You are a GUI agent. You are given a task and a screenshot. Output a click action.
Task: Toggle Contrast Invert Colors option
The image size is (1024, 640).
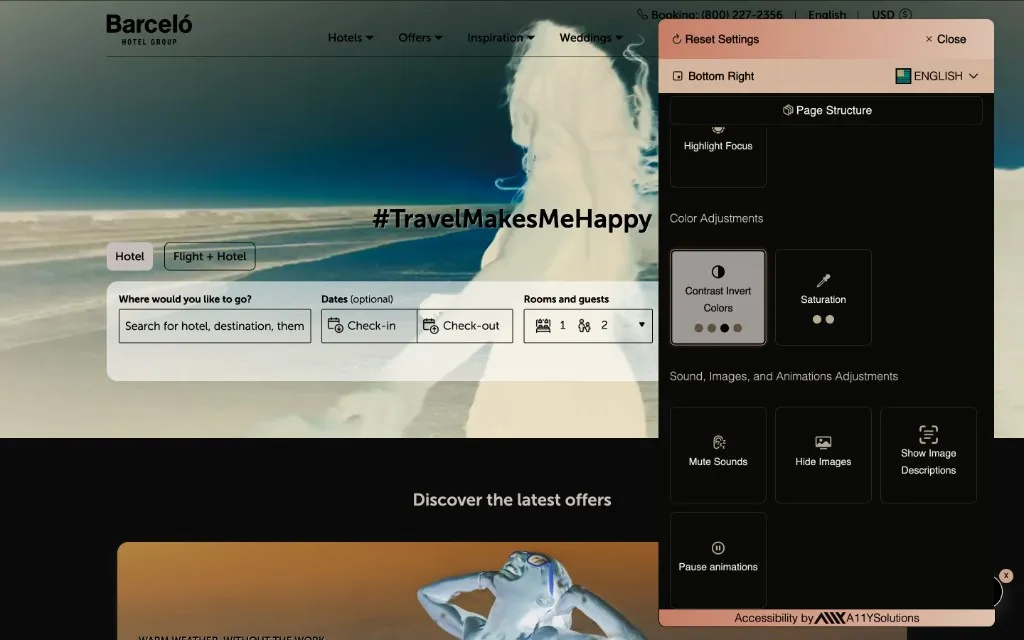718,298
